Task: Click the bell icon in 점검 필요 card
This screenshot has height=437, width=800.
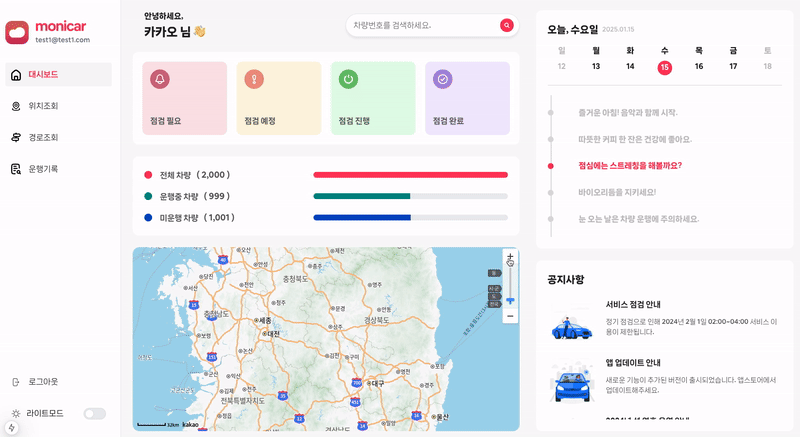Action: [160, 79]
